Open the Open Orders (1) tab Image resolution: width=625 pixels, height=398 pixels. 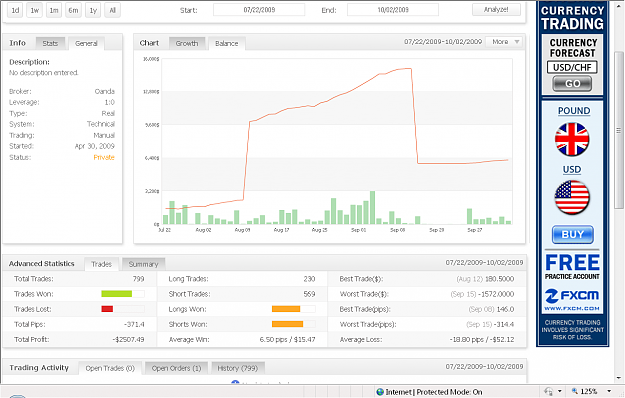point(176,368)
